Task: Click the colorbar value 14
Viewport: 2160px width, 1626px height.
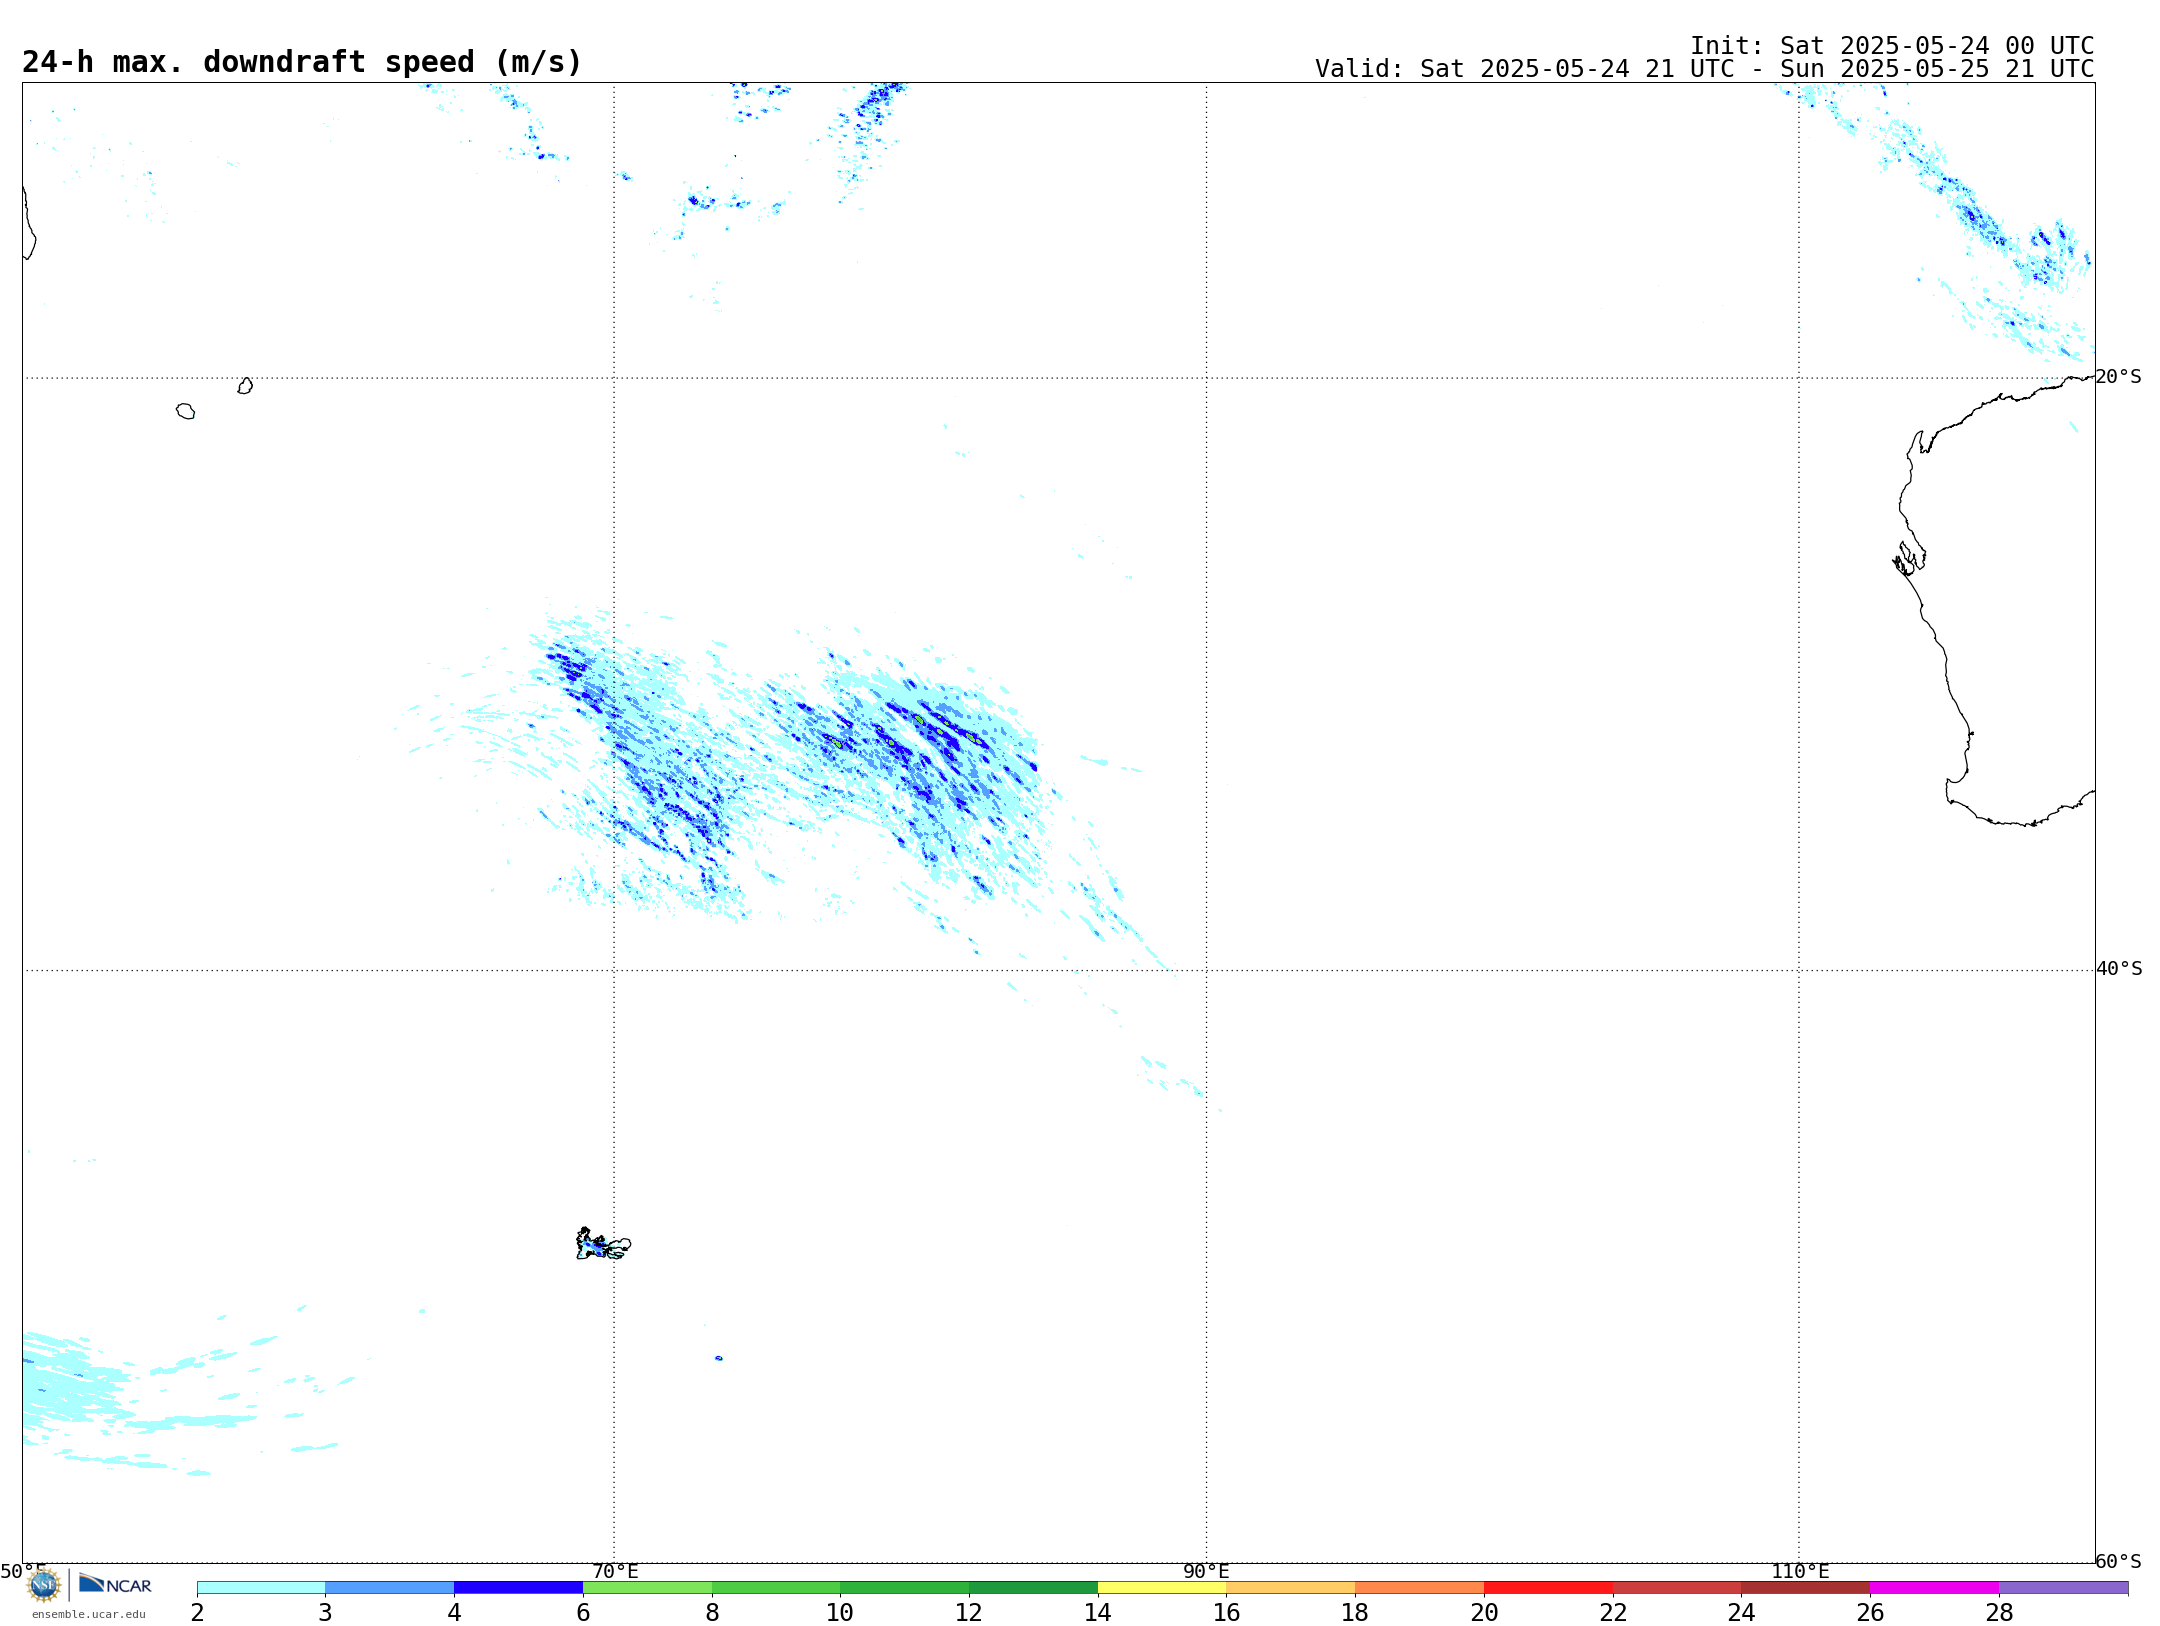Action: click(x=1098, y=1613)
